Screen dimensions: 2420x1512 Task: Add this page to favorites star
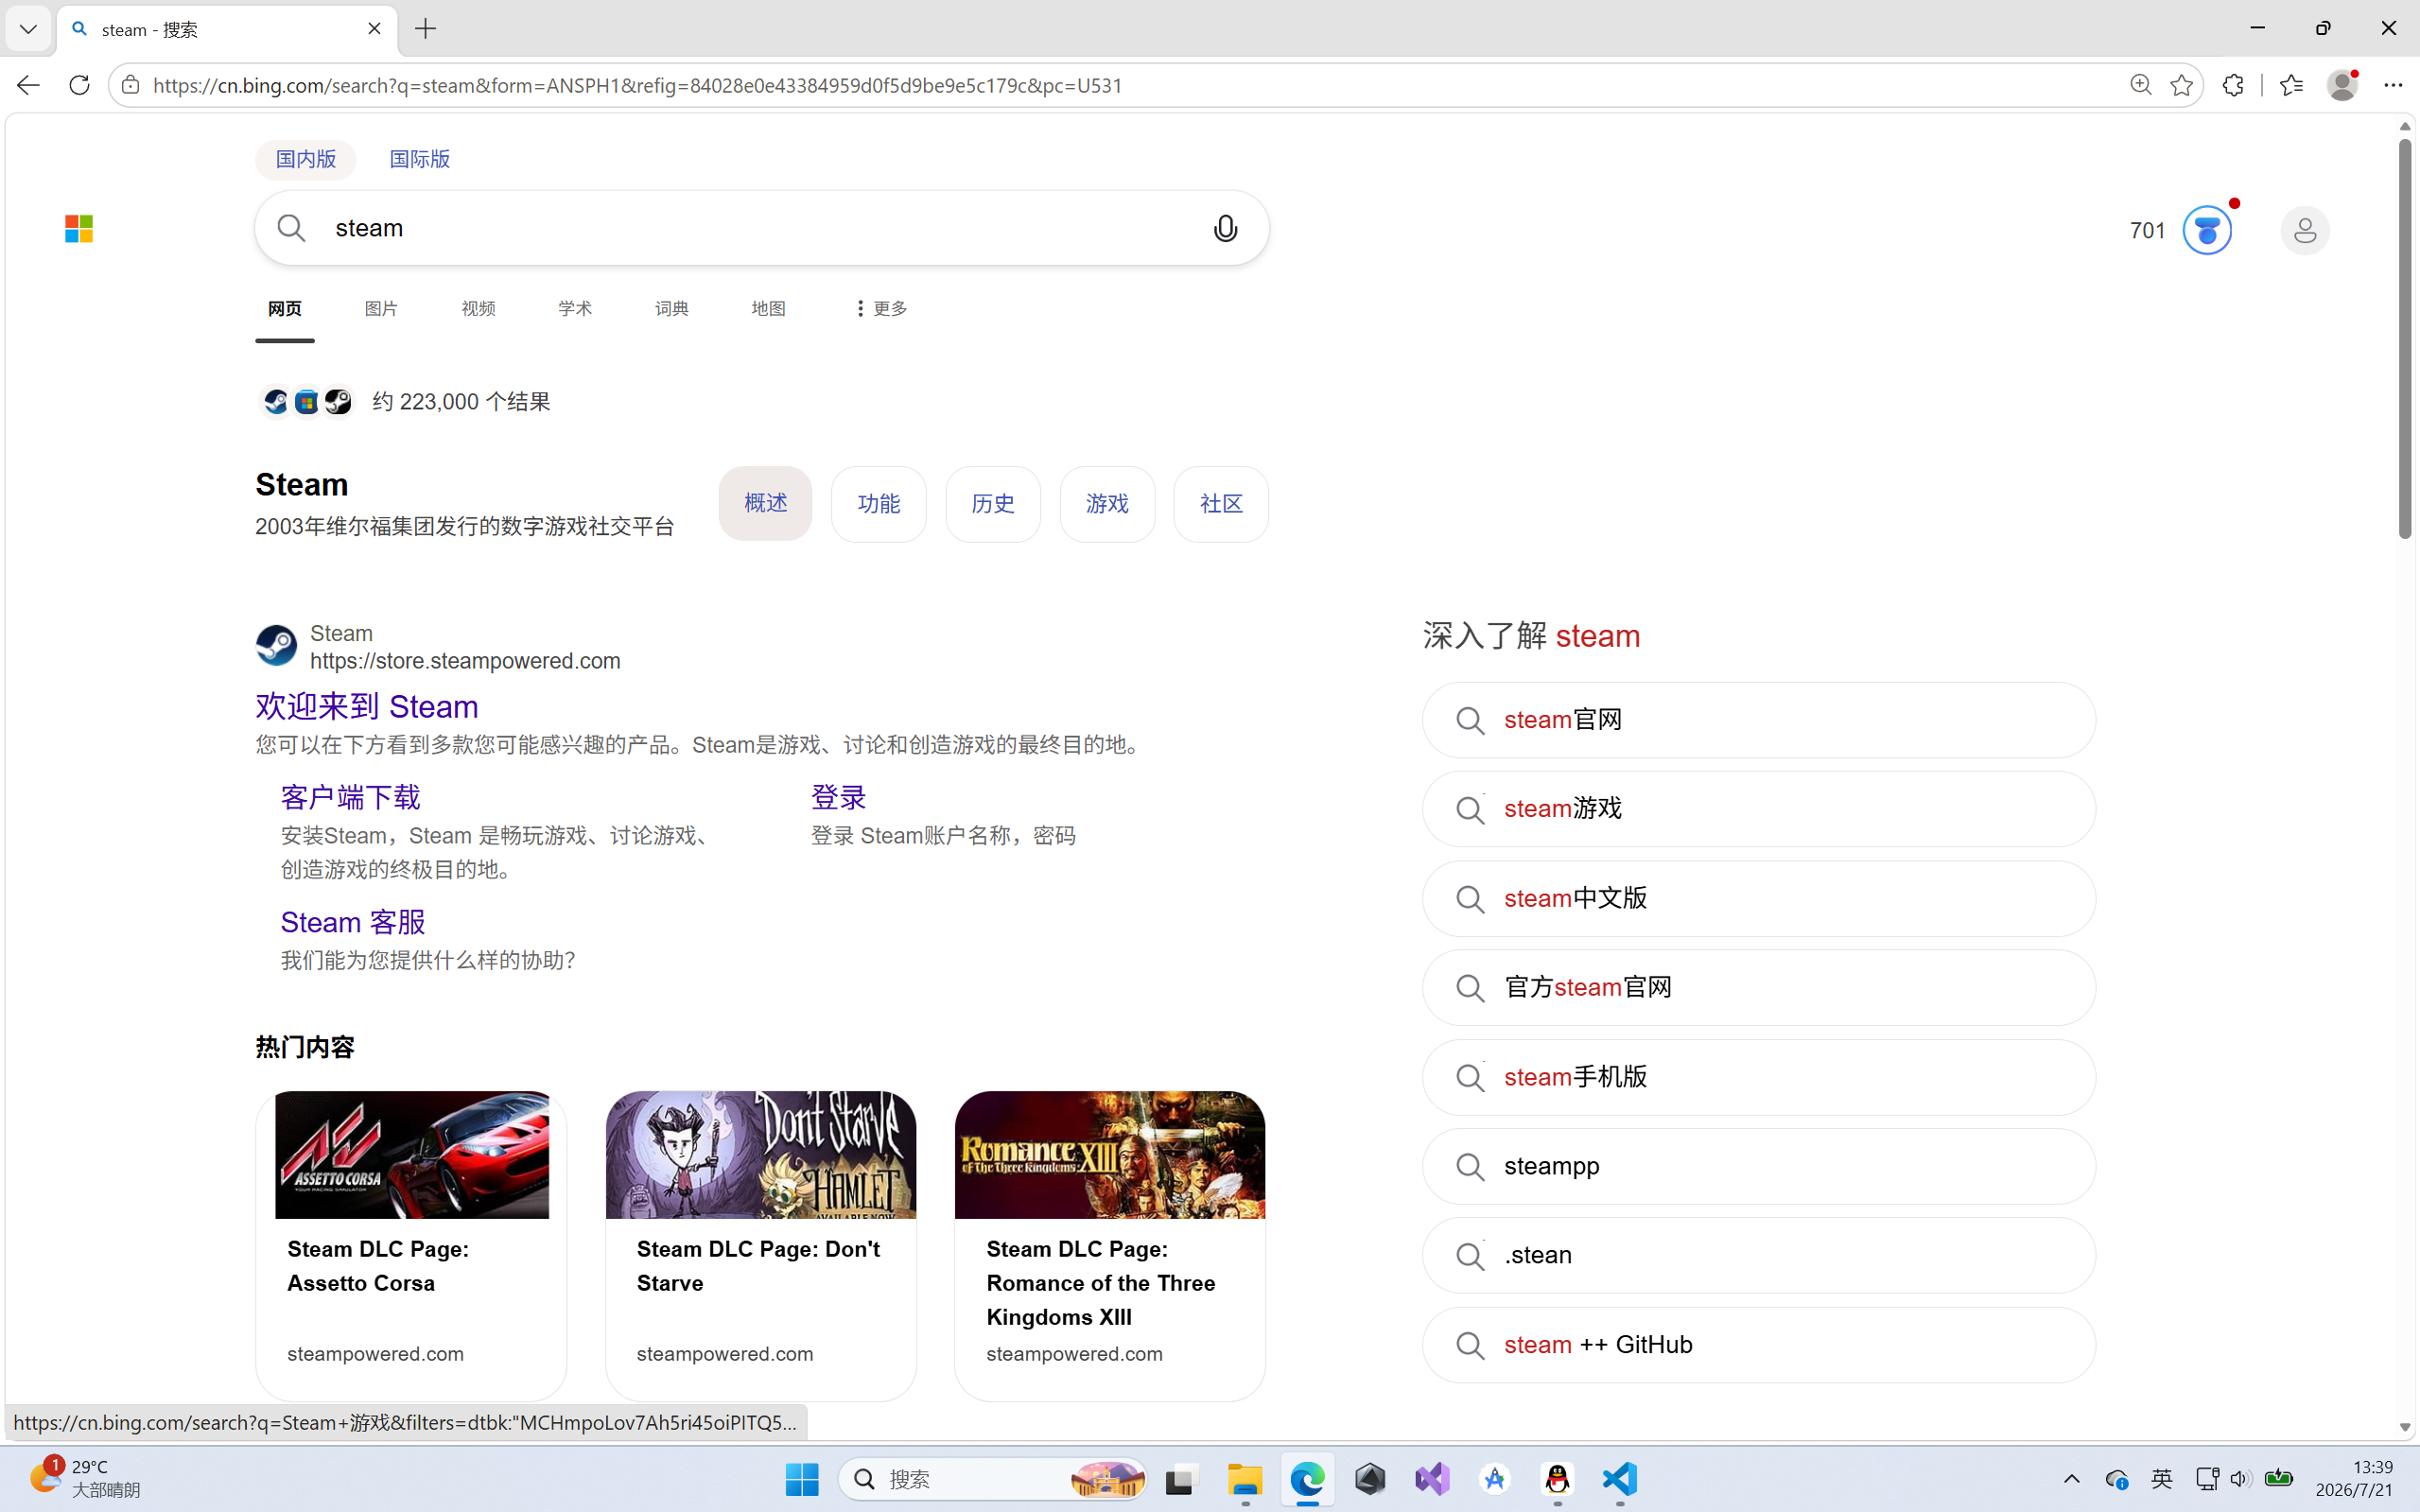point(2182,85)
